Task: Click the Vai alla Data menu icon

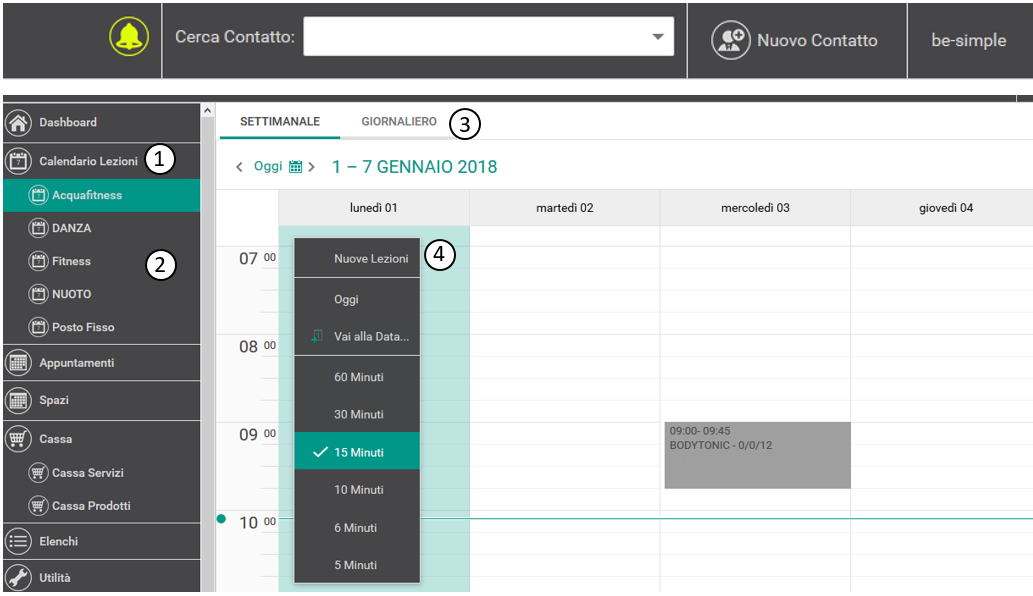Action: [317, 336]
